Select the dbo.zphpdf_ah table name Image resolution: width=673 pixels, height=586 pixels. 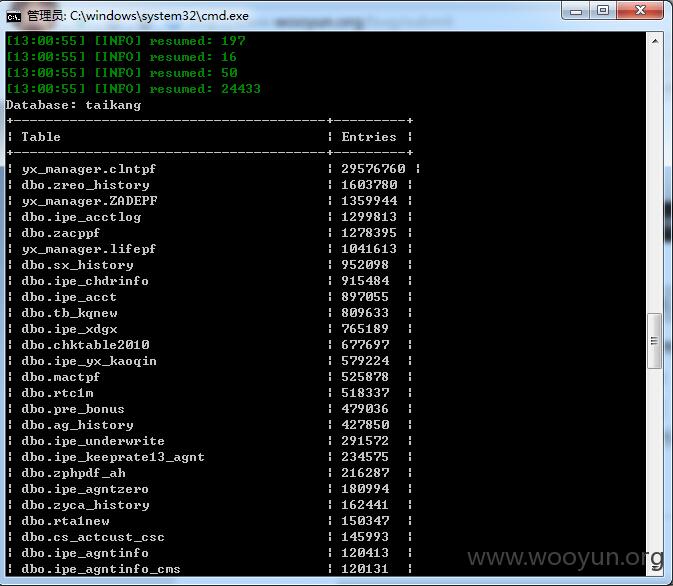click(x=73, y=474)
